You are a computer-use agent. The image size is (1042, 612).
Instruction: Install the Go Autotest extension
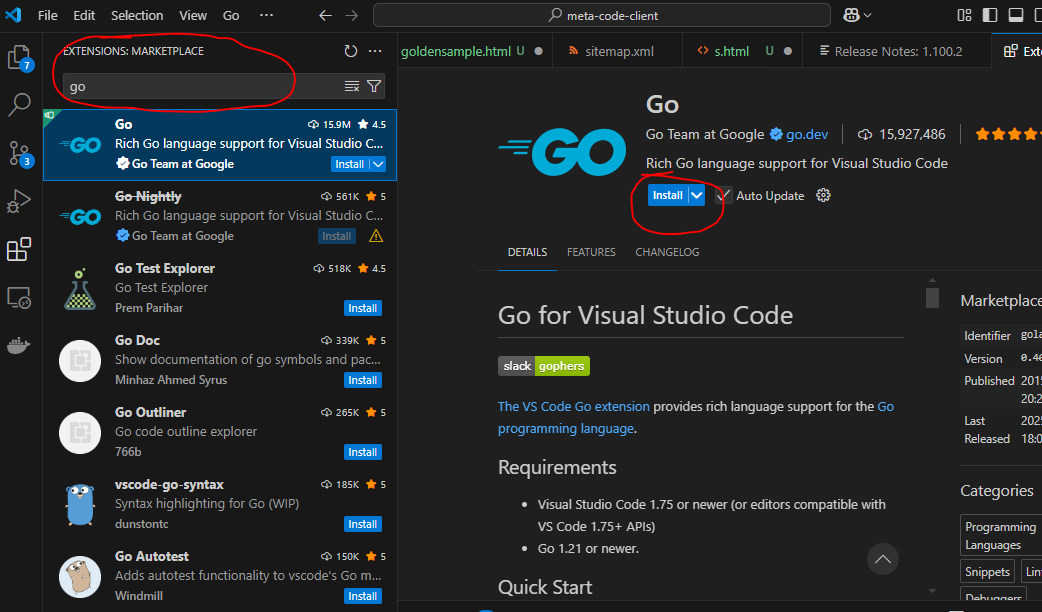363,596
